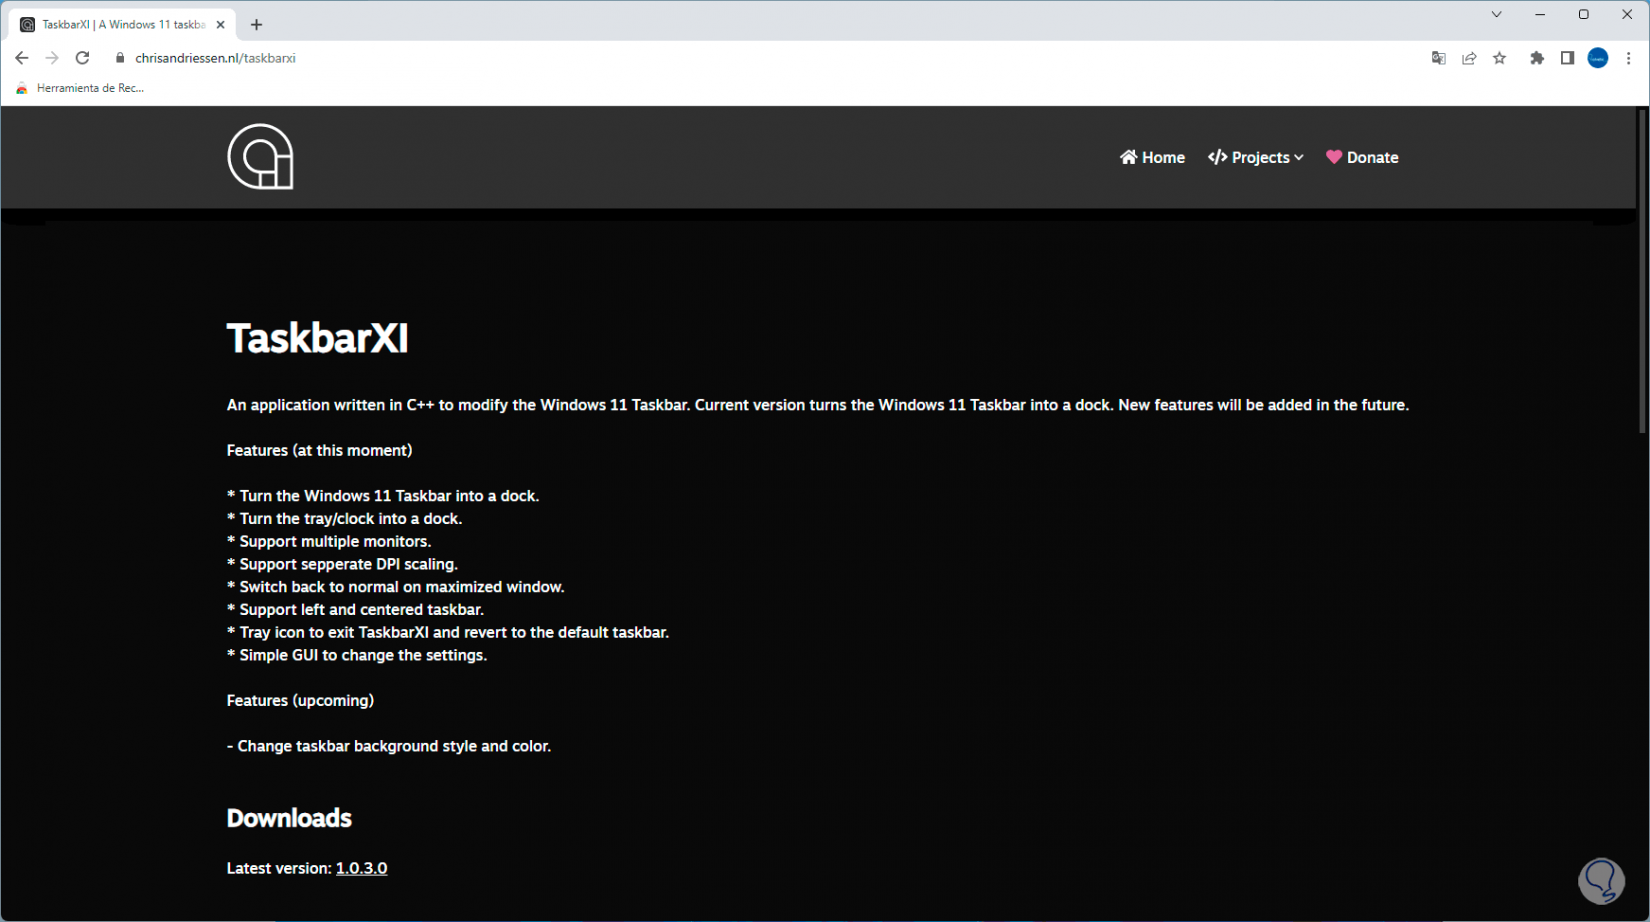Reload the page with the refresh icon
The width and height of the screenshot is (1650, 922).
[x=83, y=58]
